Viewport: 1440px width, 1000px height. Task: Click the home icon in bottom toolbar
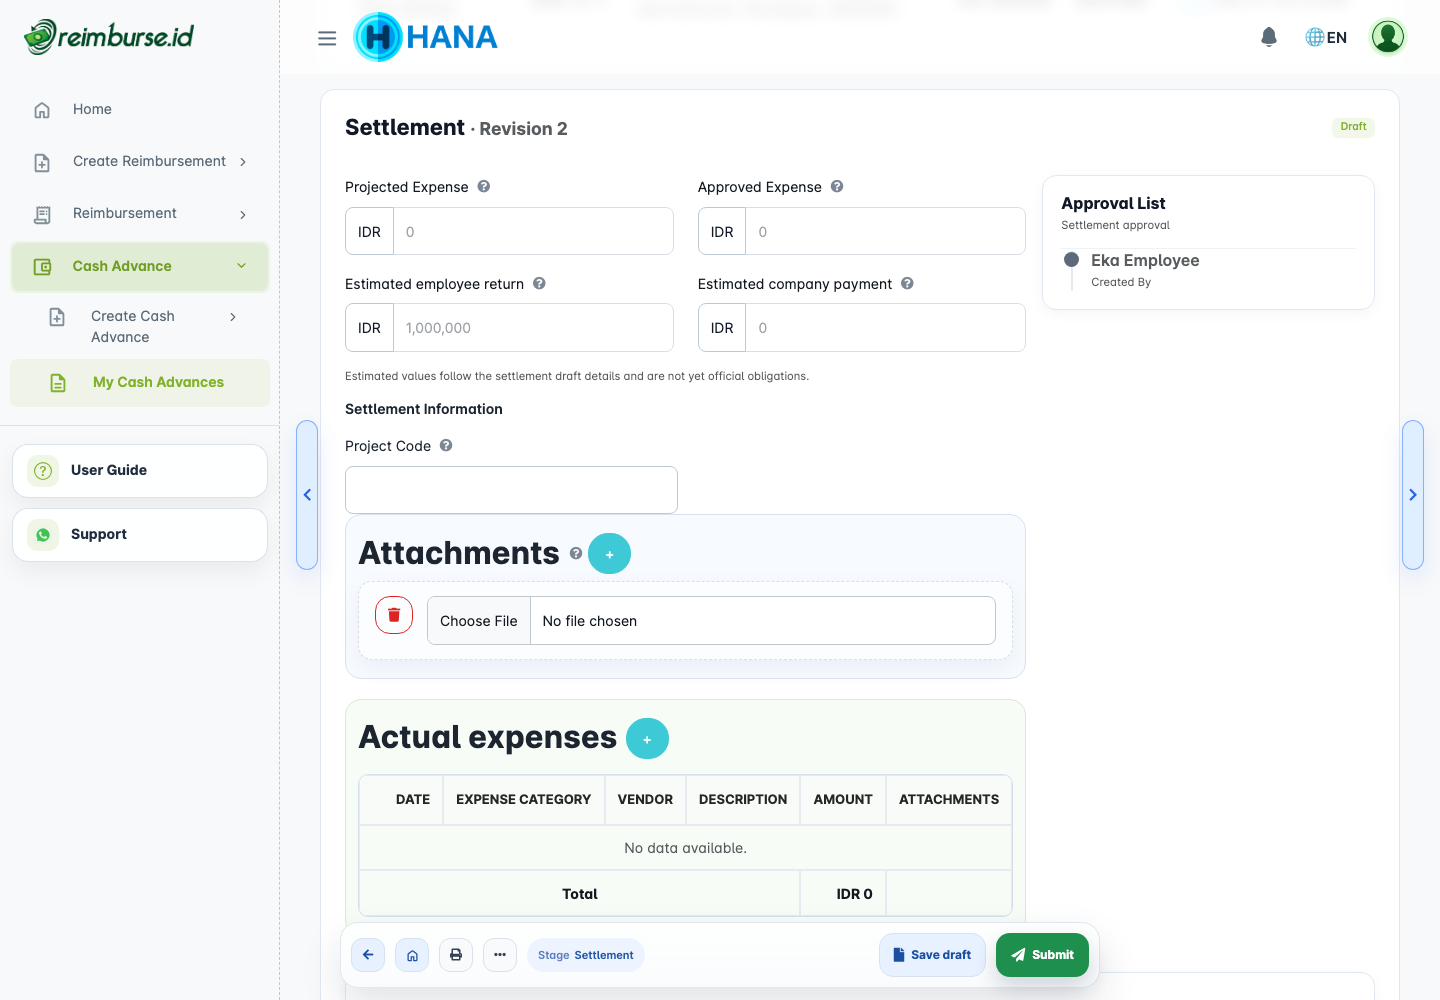[x=412, y=955]
